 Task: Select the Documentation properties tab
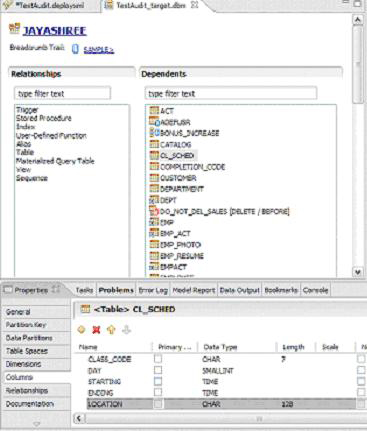36,404
